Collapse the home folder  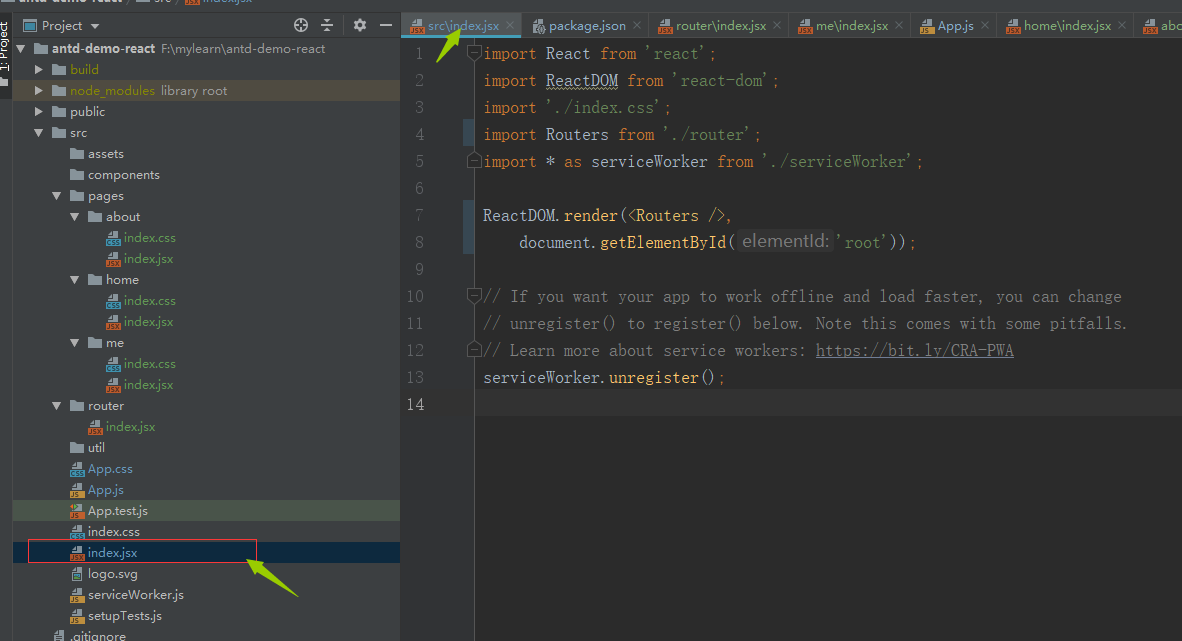point(75,280)
